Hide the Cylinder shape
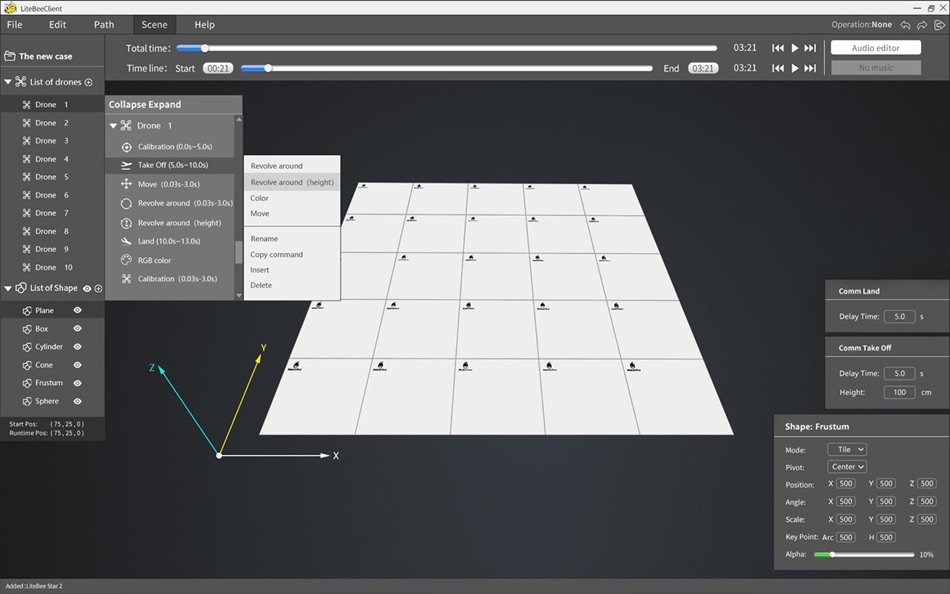This screenshot has height=594, width=950. coord(78,347)
